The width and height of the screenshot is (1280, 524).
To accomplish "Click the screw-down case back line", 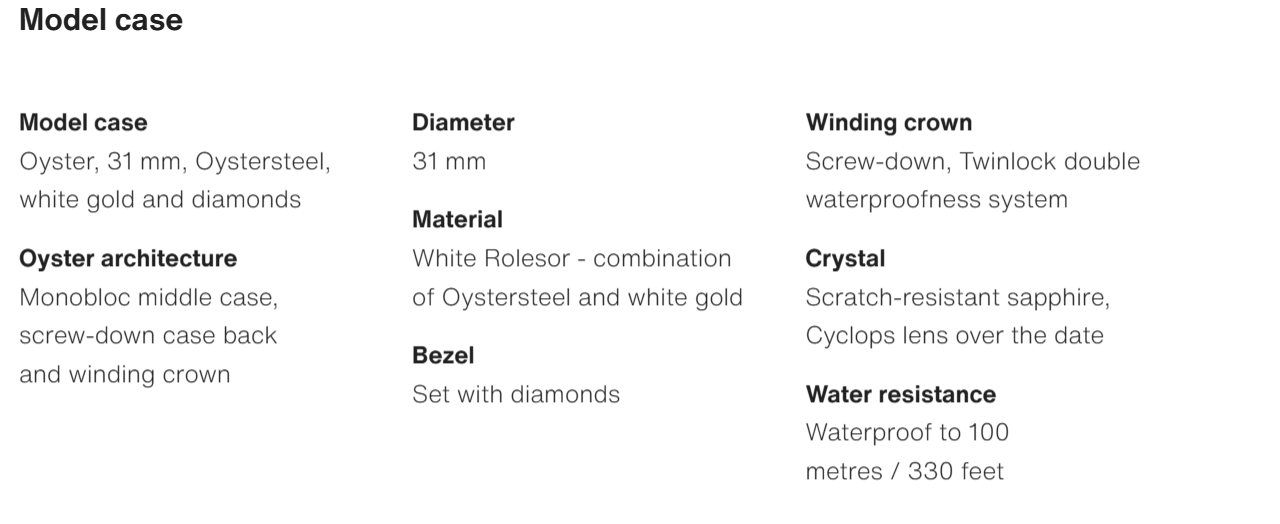I will pyautogui.click(x=148, y=336).
